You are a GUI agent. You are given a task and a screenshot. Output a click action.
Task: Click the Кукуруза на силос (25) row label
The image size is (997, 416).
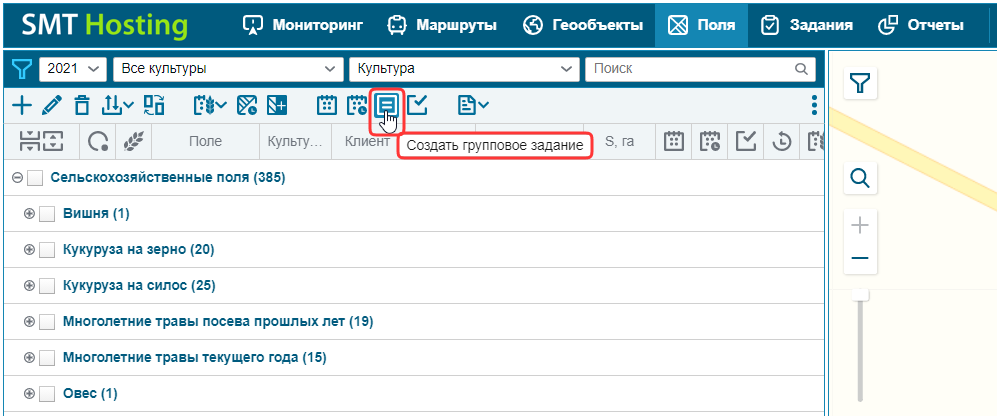[x=139, y=286]
